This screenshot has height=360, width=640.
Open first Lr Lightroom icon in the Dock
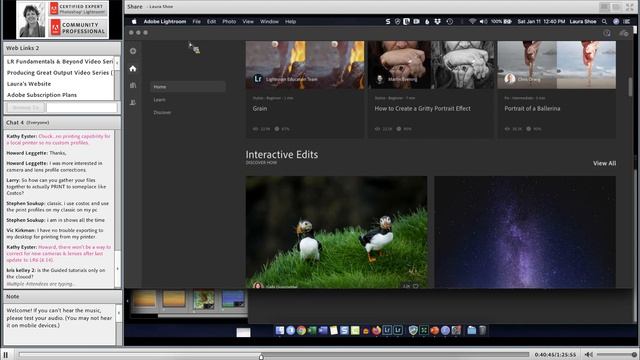[x=387, y=330]
